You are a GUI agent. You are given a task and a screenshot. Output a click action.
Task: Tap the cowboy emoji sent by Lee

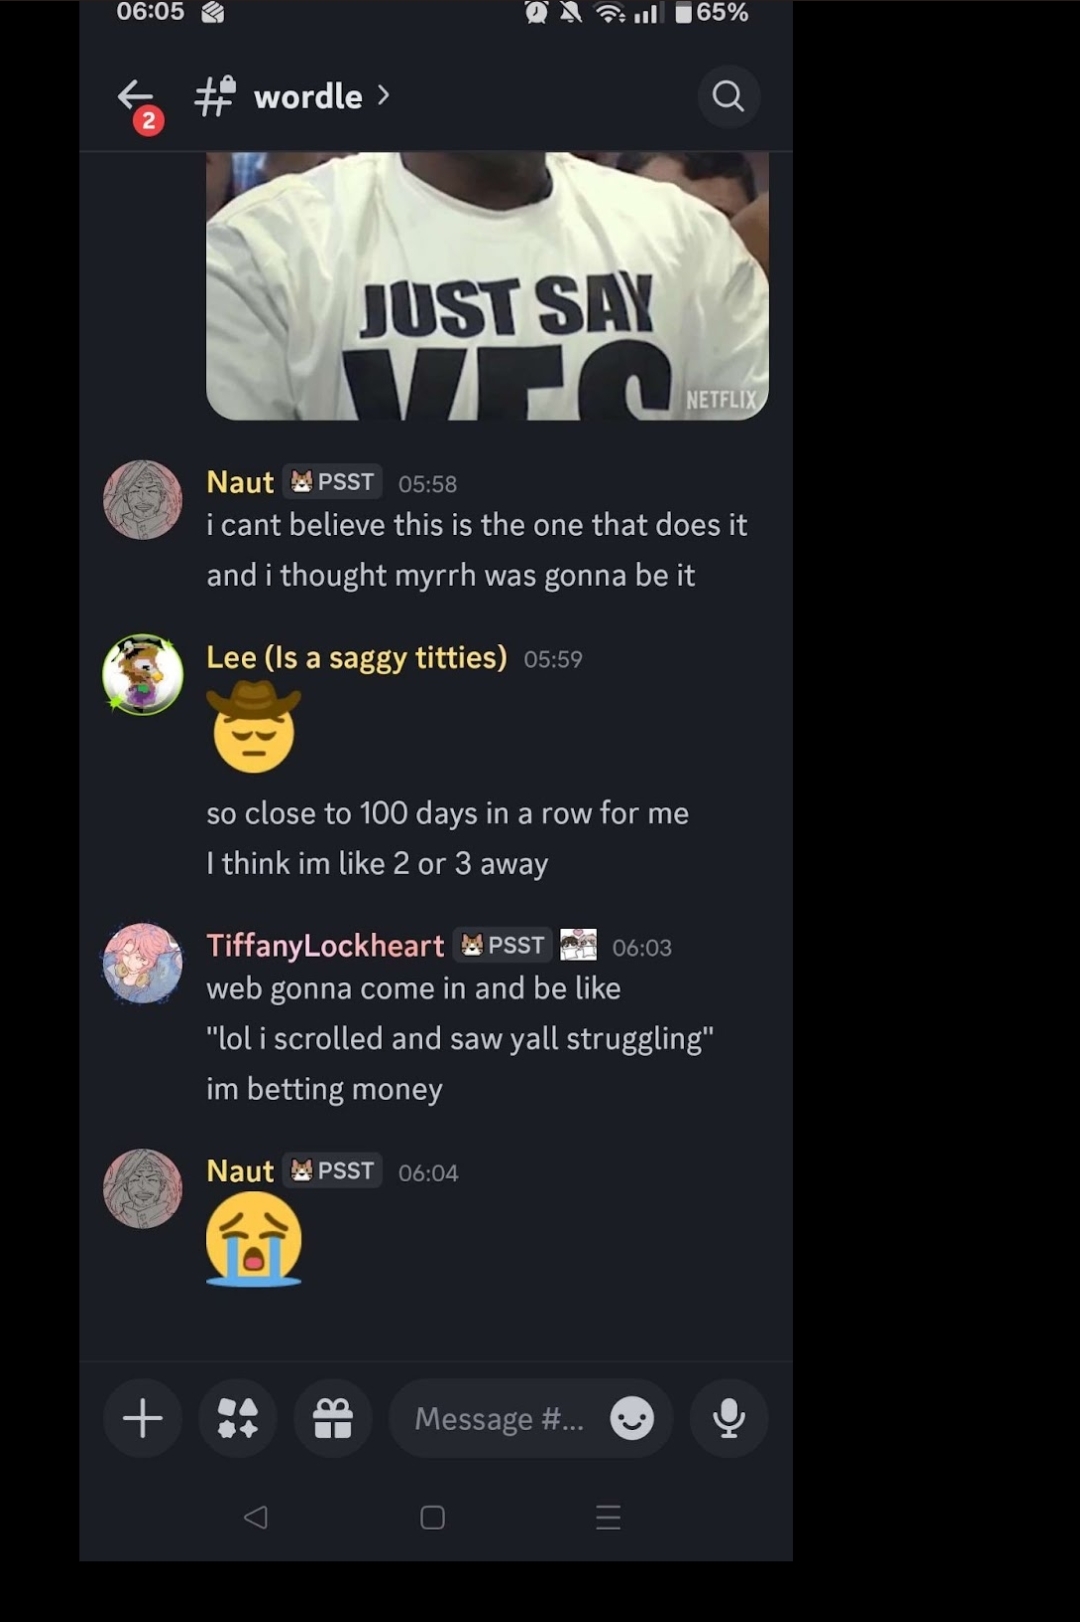coord(254,727)
